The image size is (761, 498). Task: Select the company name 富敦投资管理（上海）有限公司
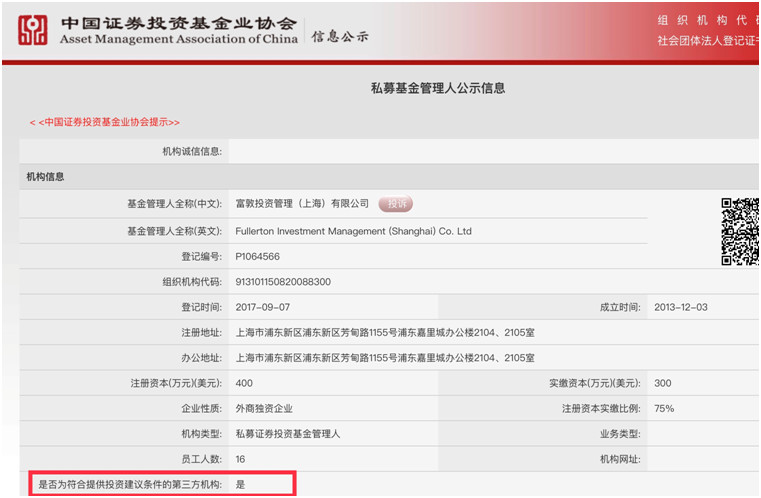[302, 204]
